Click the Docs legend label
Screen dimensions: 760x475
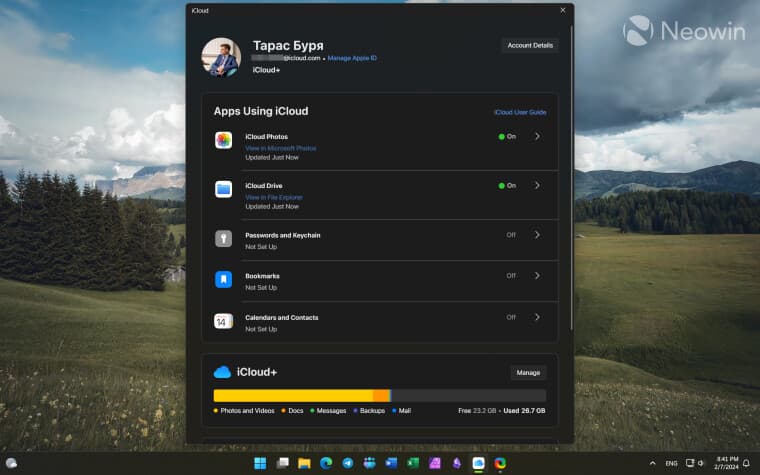pyautogui.click(x=296, y=411)
